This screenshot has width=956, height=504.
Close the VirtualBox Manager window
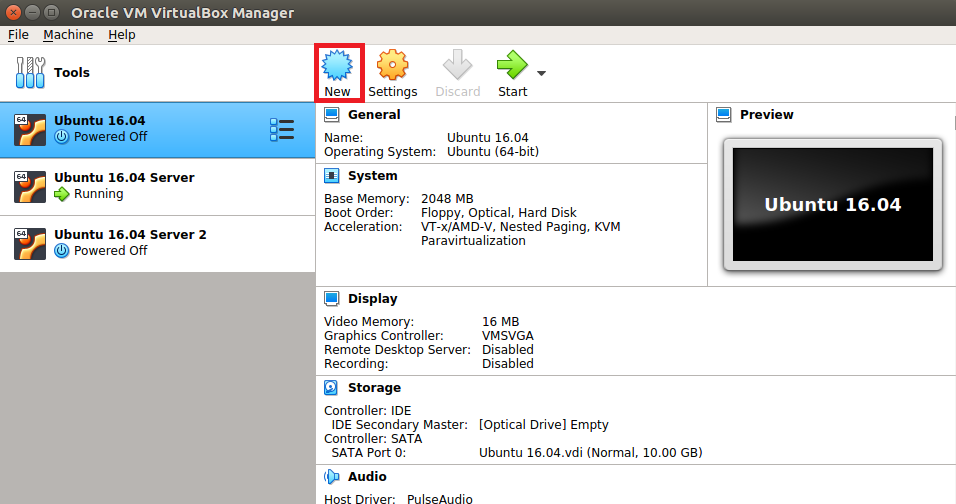pyautogui.click(x=13, y=12)
